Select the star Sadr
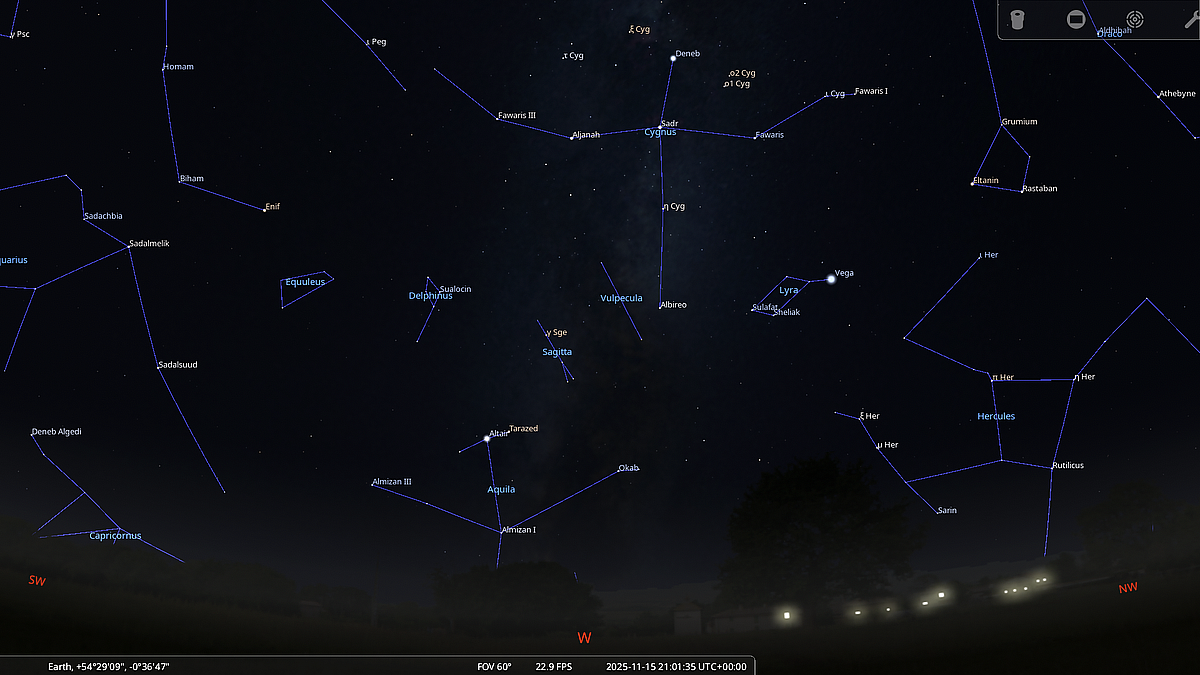 [x=660, y=126]
